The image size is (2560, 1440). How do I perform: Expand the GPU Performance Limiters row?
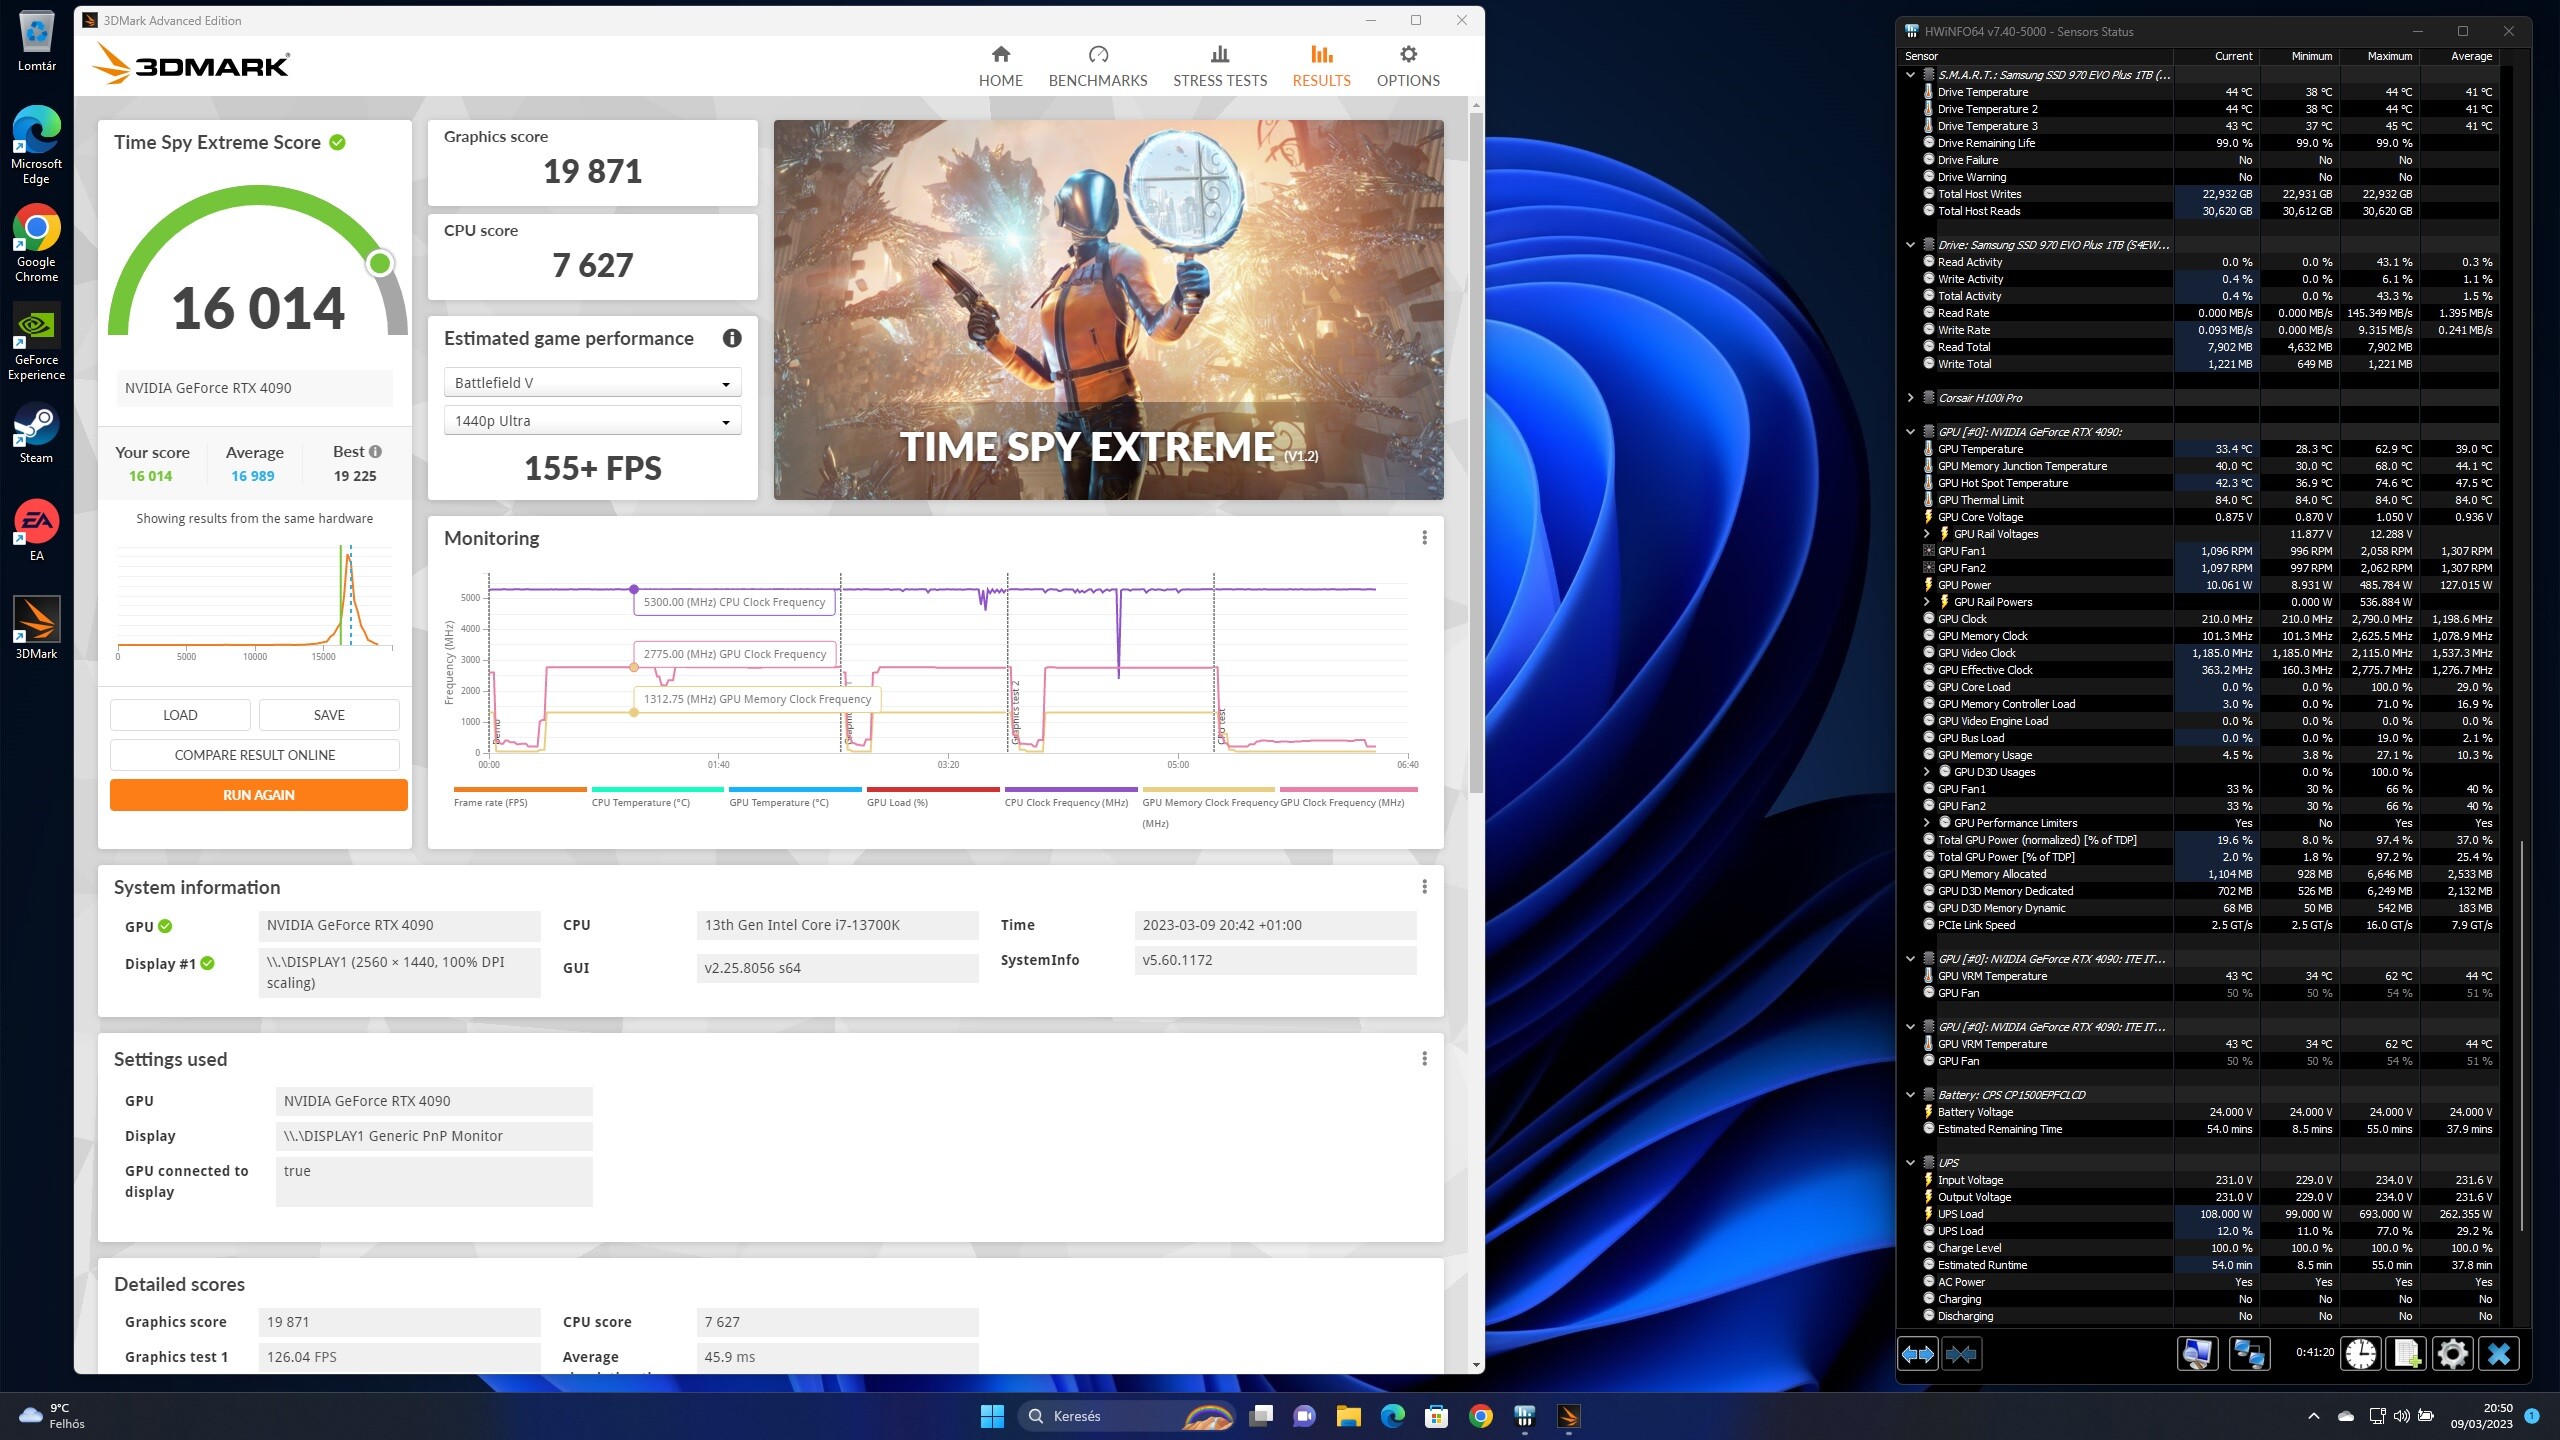click(x=1927, y=823)
